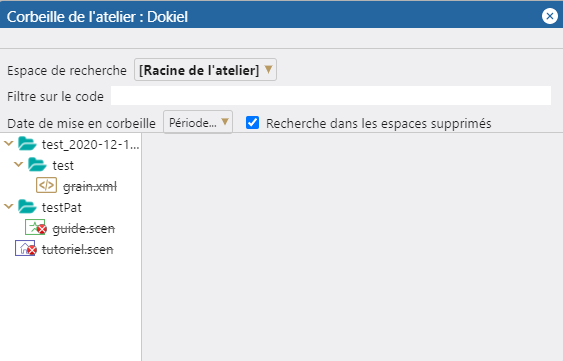This screenshot has width=563, height=361.
Task: Select the grain.xml deleted item
Action: [x=90, y=186]
